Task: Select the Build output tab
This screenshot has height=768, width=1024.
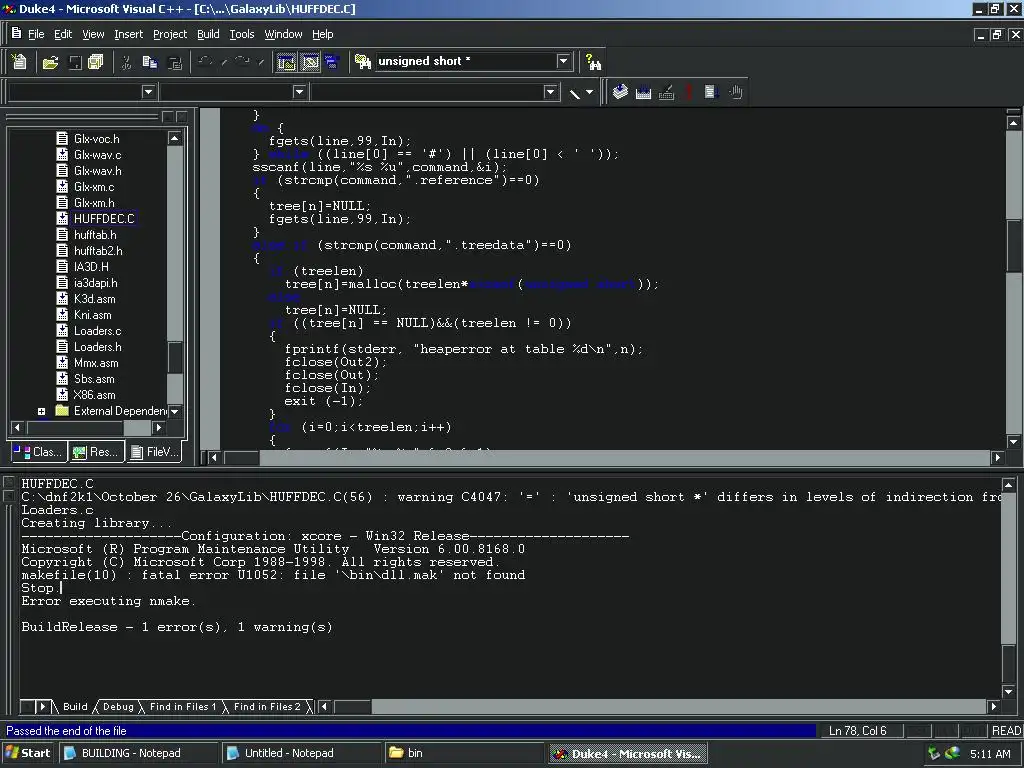Action: pos(75,707)
